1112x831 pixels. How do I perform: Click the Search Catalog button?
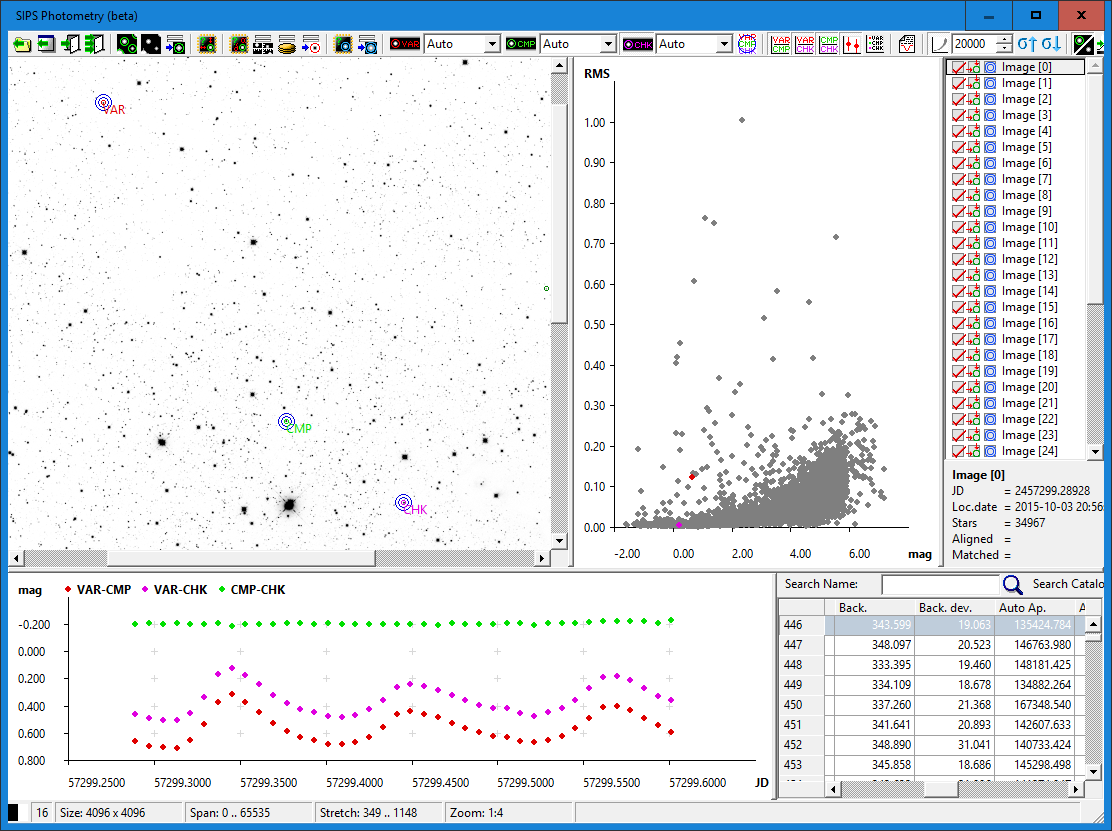(x=1068, y=584)
